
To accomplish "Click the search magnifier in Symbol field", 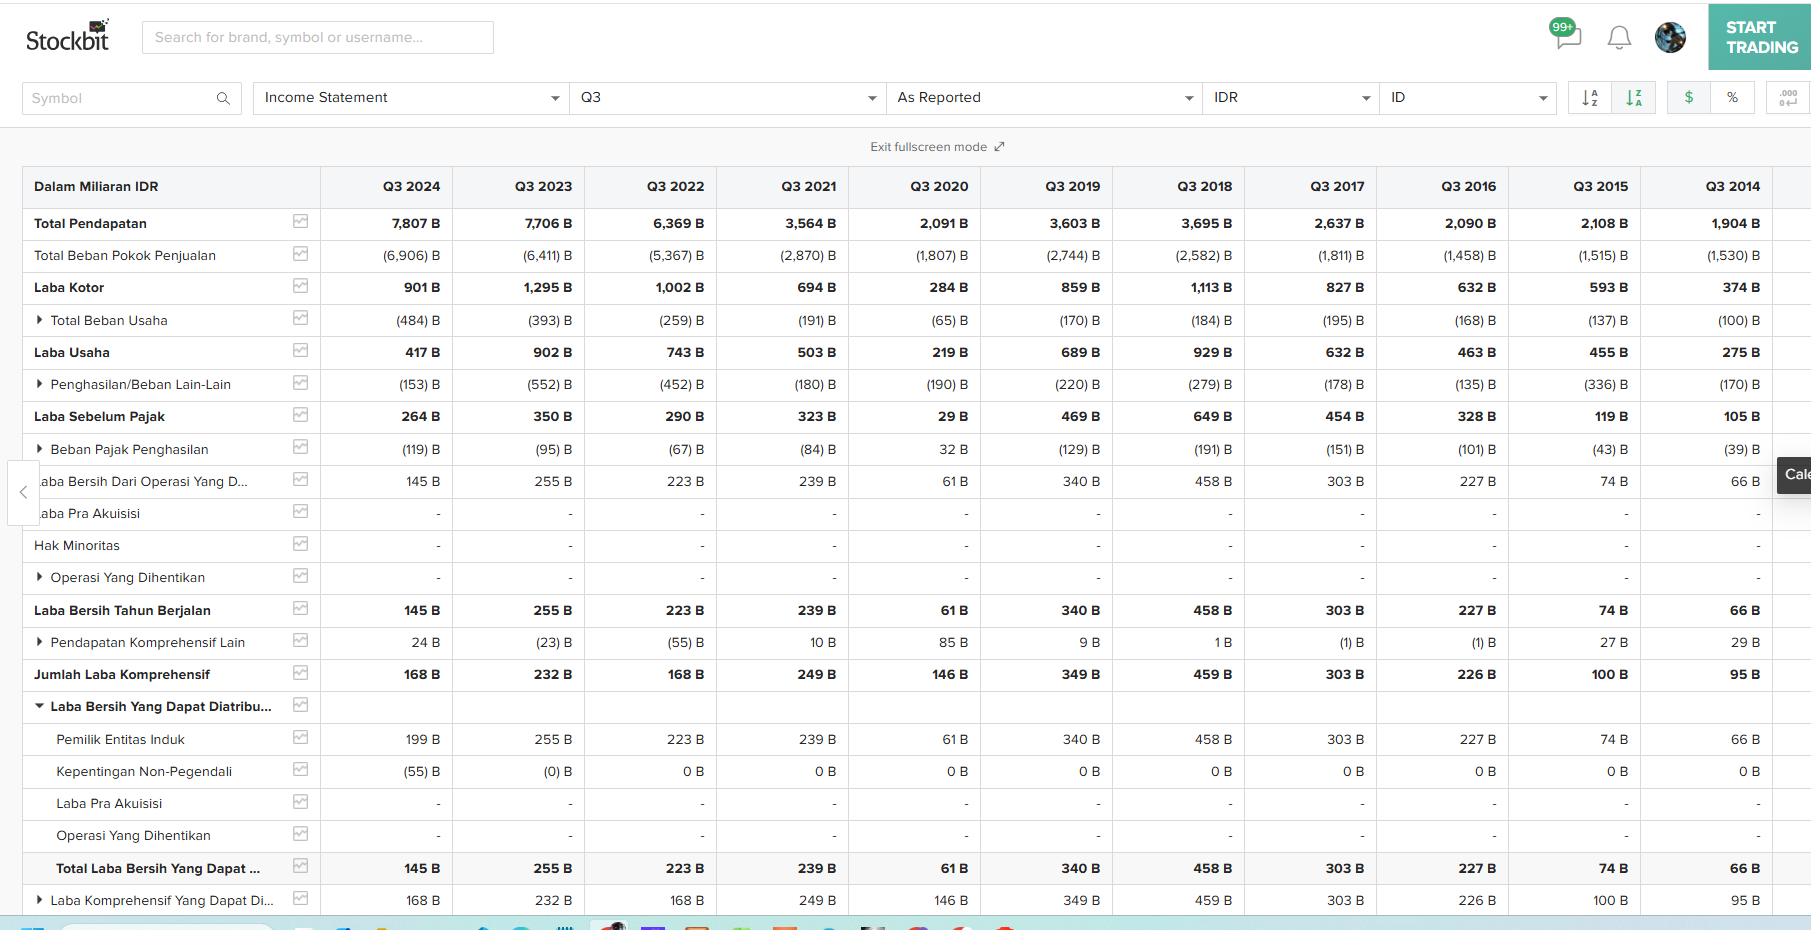I will tap(223, 98).
